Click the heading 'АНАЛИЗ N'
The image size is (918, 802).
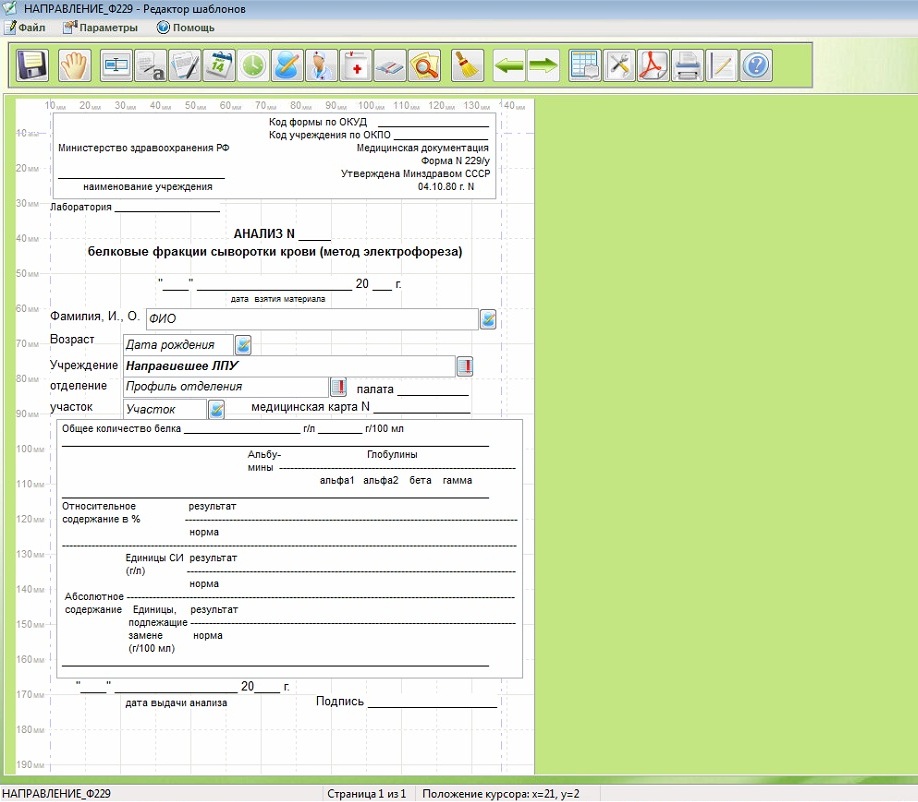[x=264, y=234]
